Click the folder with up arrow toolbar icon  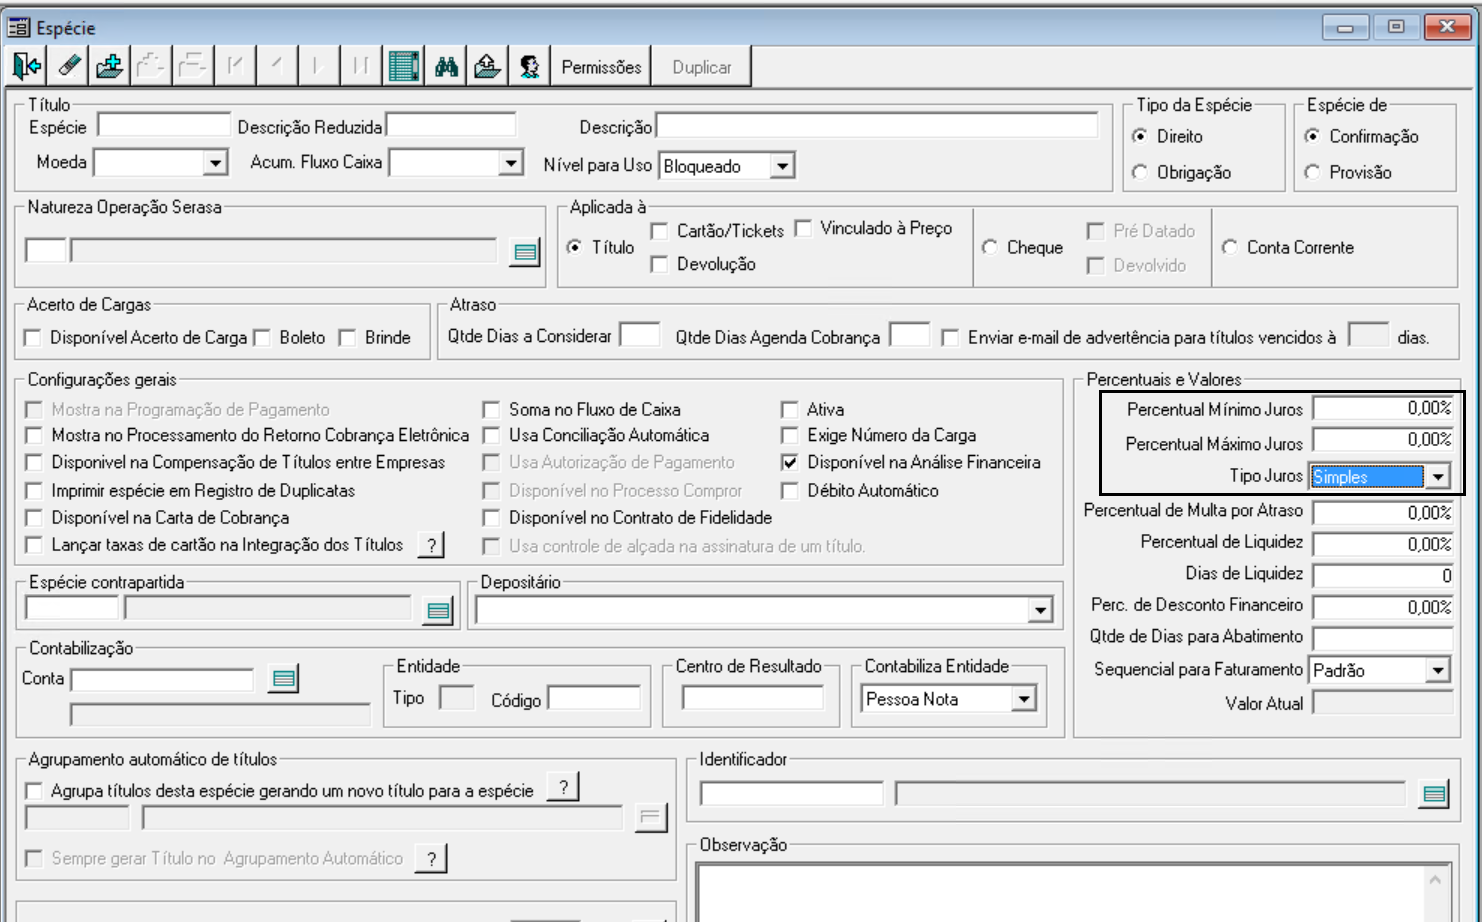488,67
